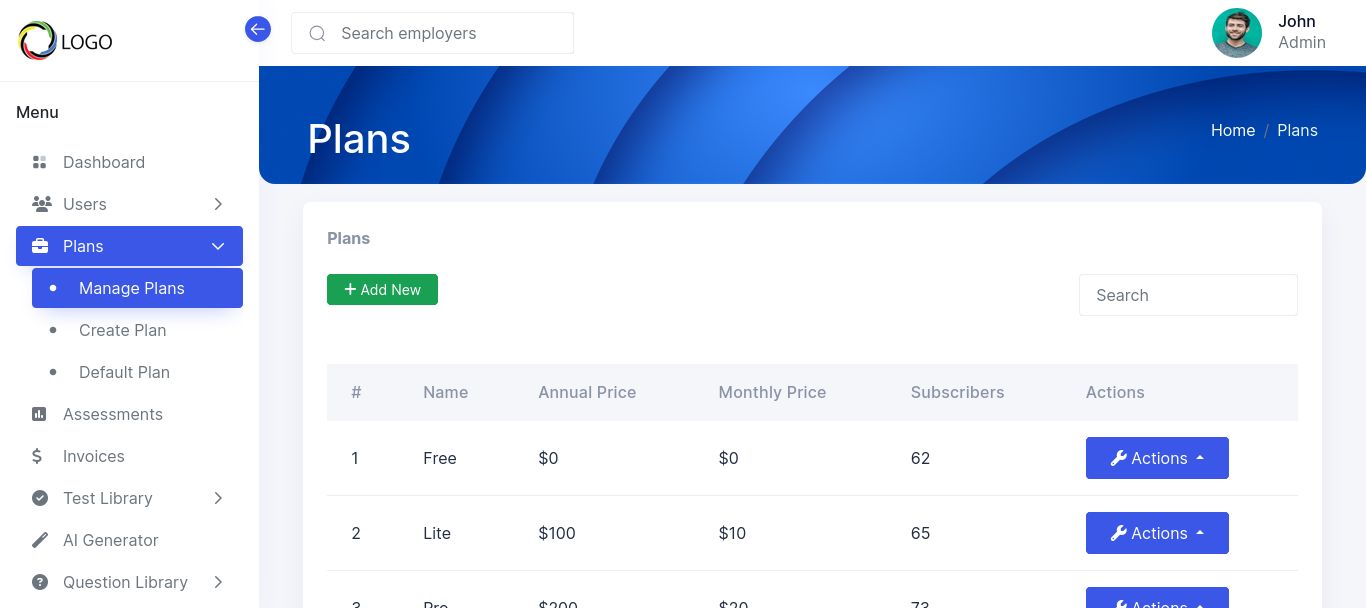
Task: Click the Users group icon
Action: click(x=41, y=204)
